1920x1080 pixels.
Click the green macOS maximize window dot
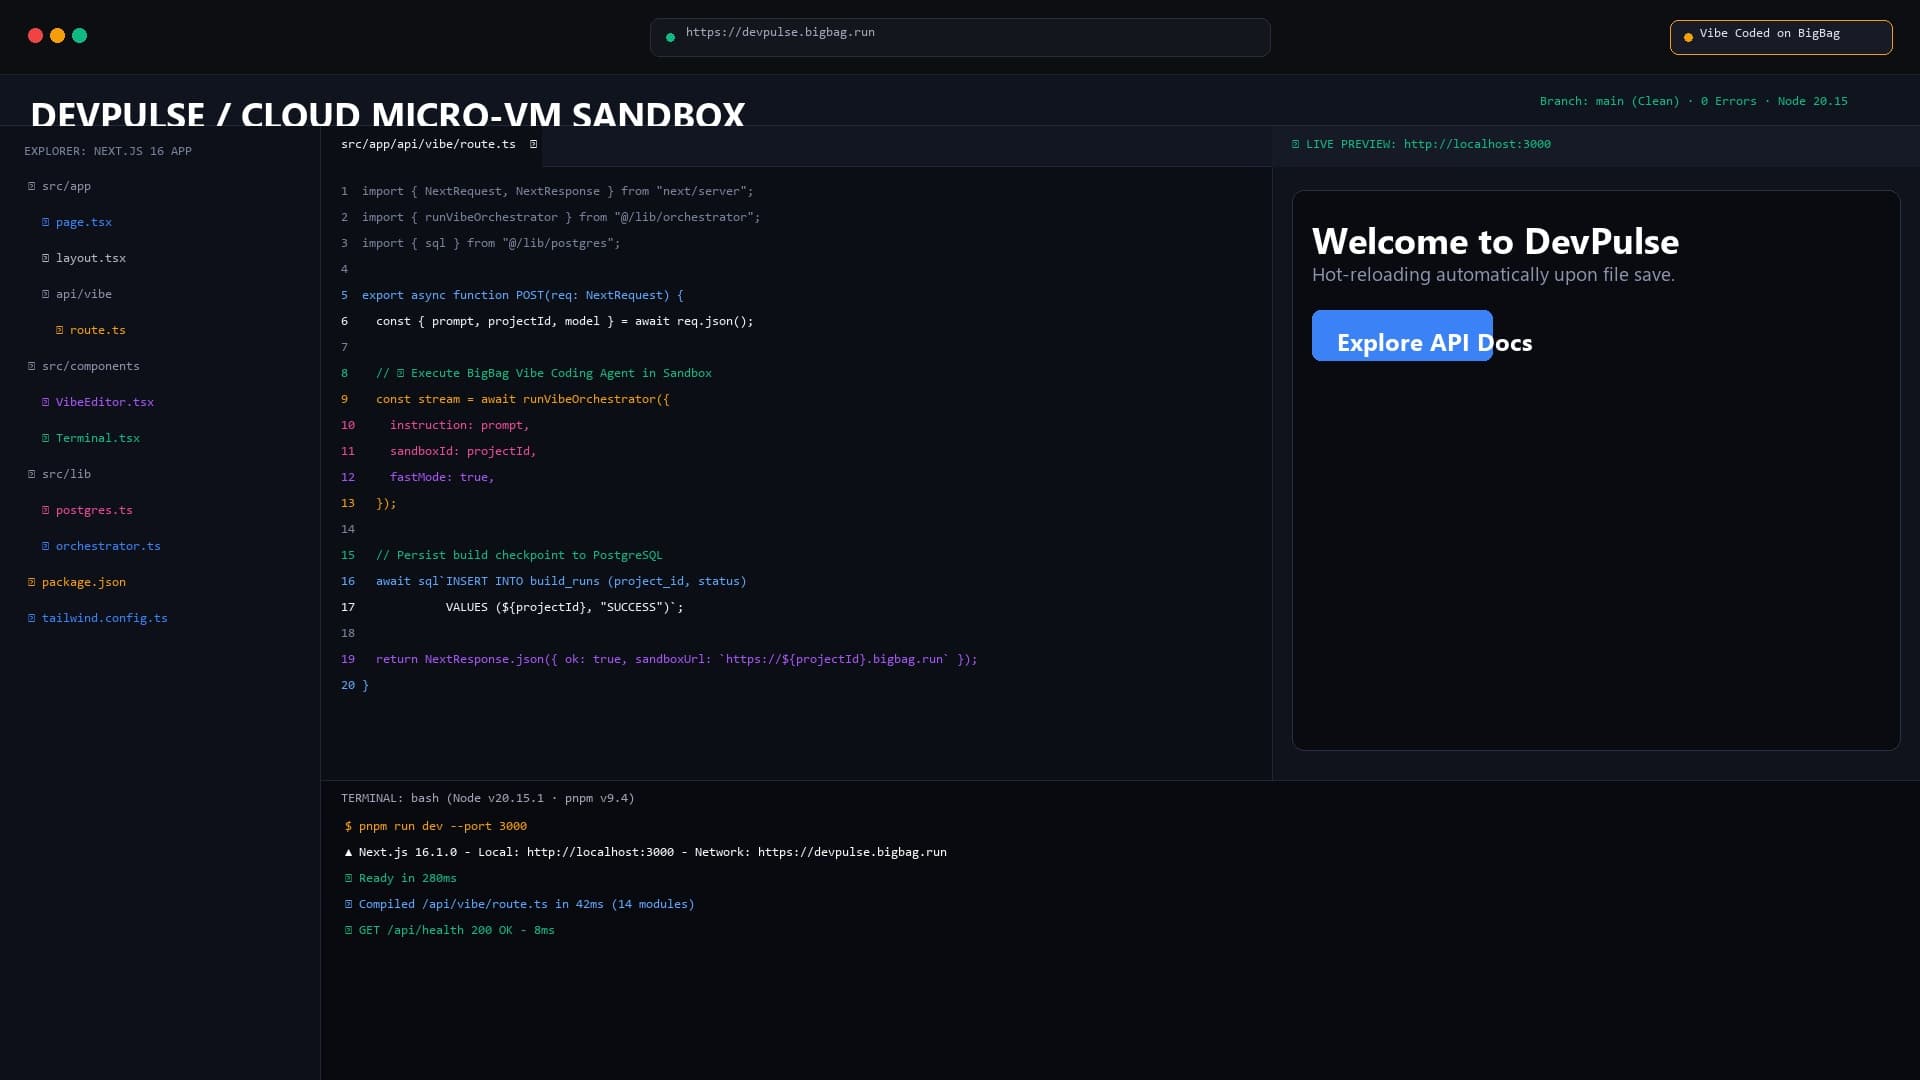click(79, 35)
